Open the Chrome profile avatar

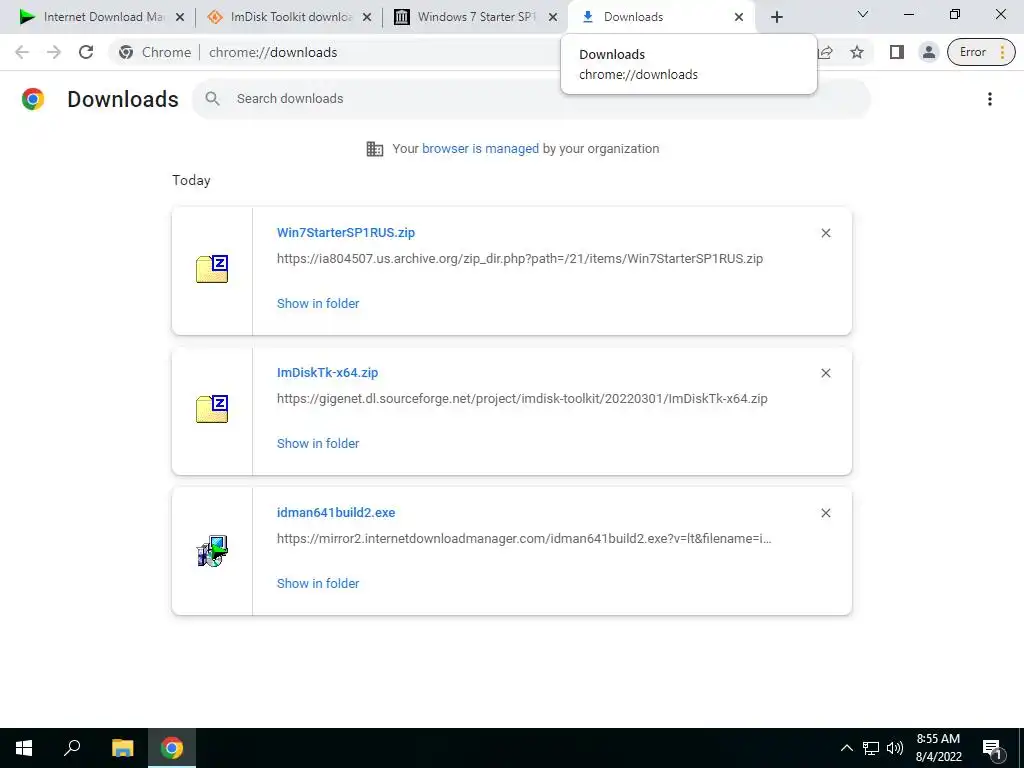tap(929, 52)
